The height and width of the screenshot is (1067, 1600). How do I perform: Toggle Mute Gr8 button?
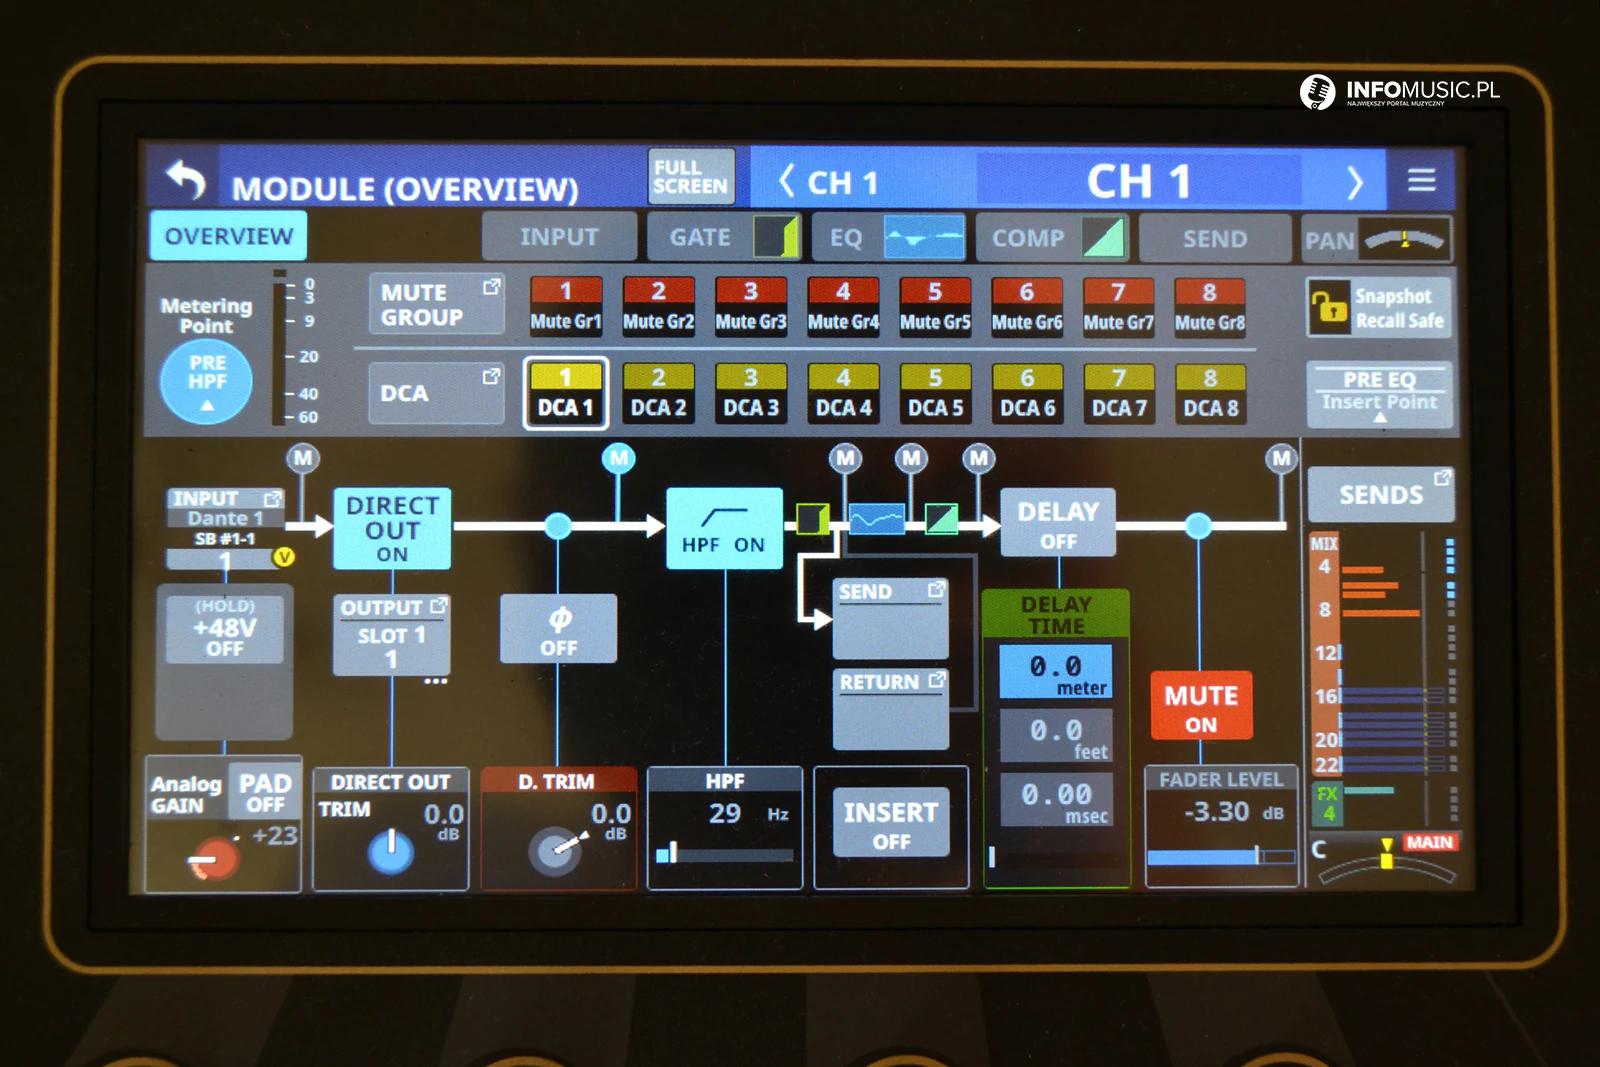click(1210, 307)
